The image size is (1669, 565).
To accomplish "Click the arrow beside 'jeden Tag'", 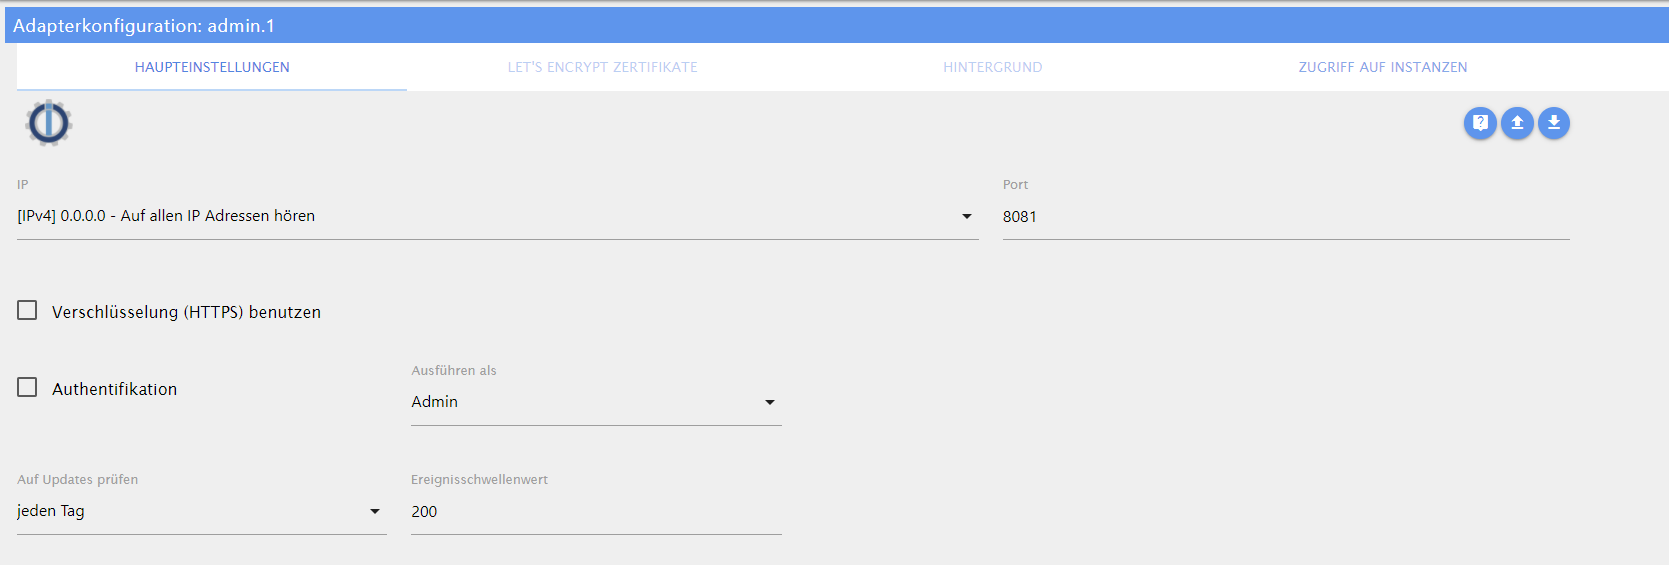I will pos(375,511).
